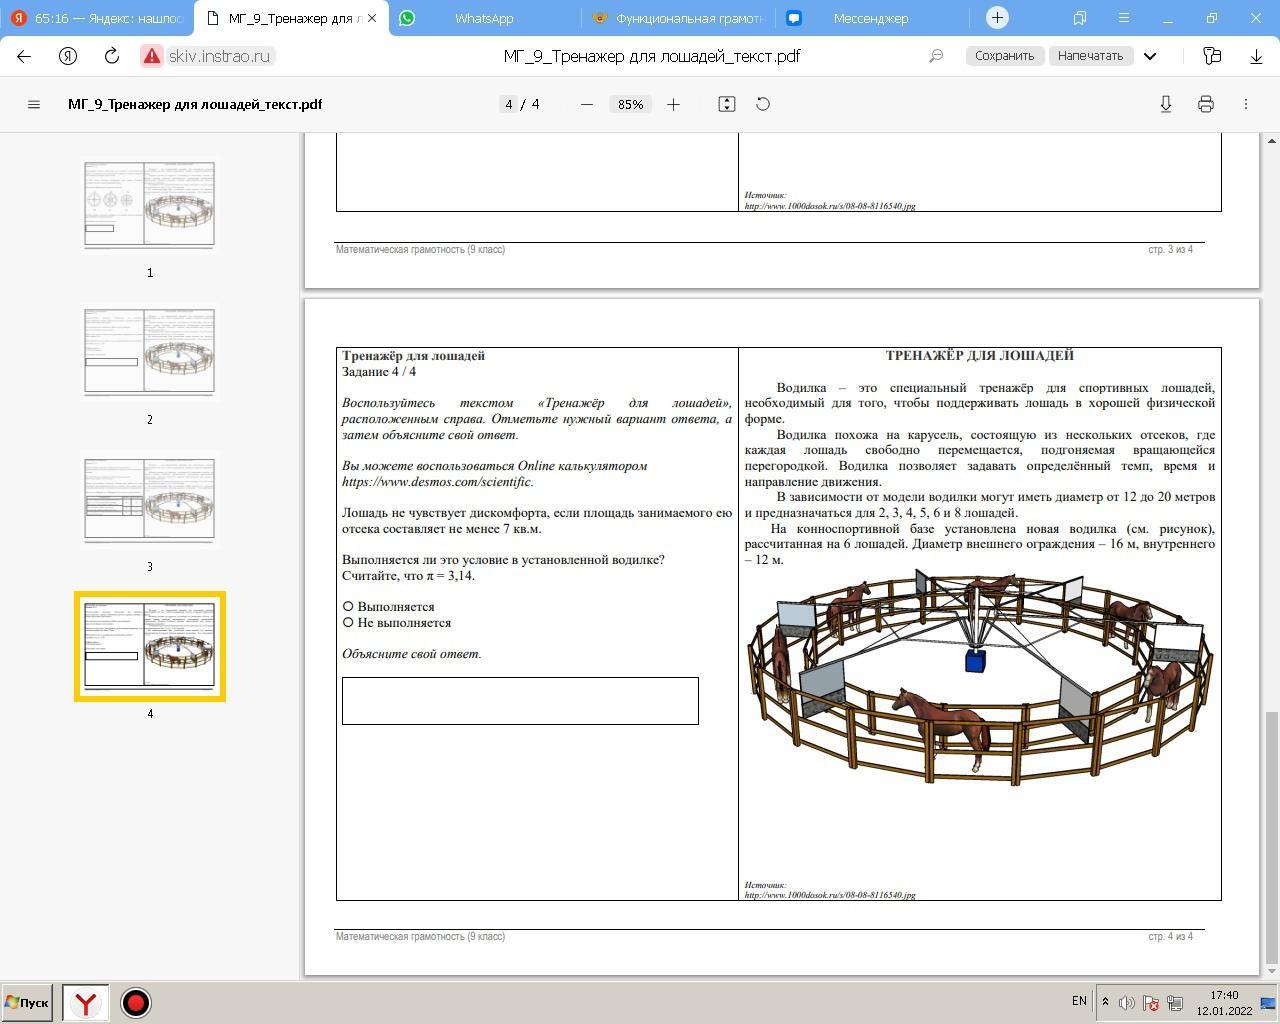This screenshot has width=1280, height=1024.
Task: Click the taskbar clock showing 17:40
Action: click(x=1224, y=995)
